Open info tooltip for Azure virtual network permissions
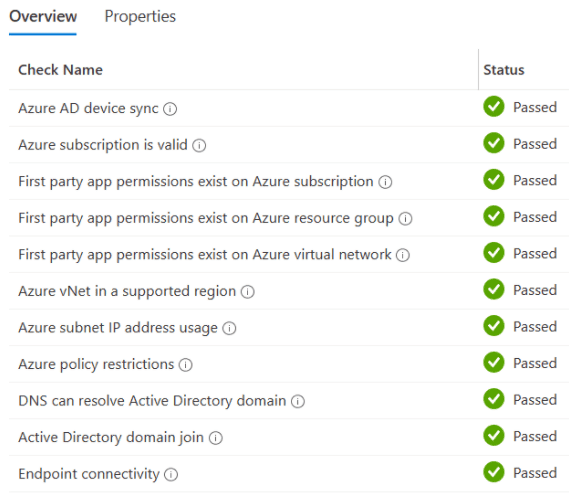 pyautogui.click(x=402, y=255)
